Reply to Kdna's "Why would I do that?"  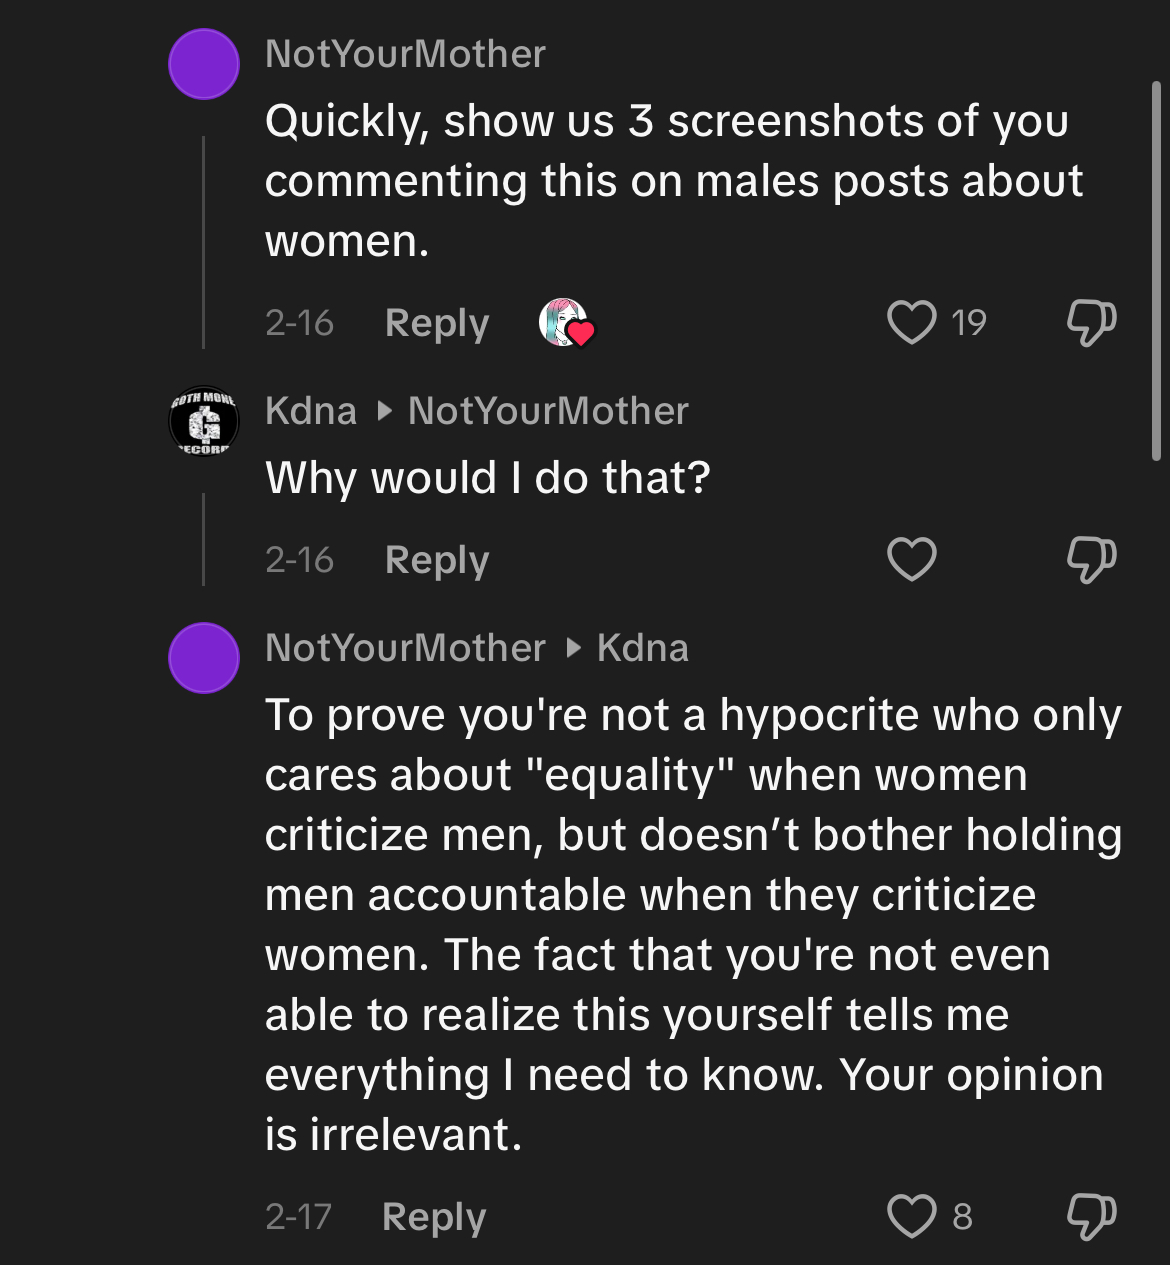(437, 560)
